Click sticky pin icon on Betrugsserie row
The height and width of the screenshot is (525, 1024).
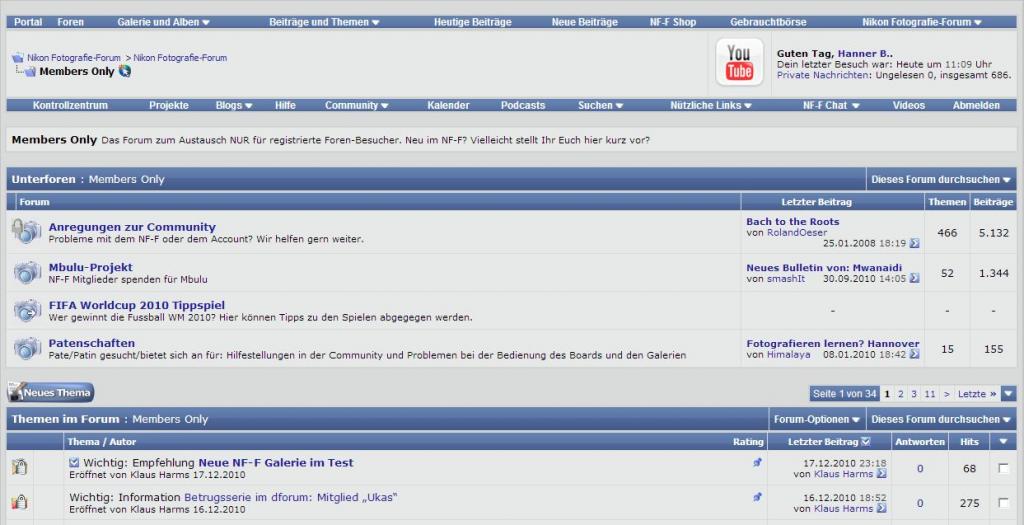pyautogui.click(x=758, y=498)
